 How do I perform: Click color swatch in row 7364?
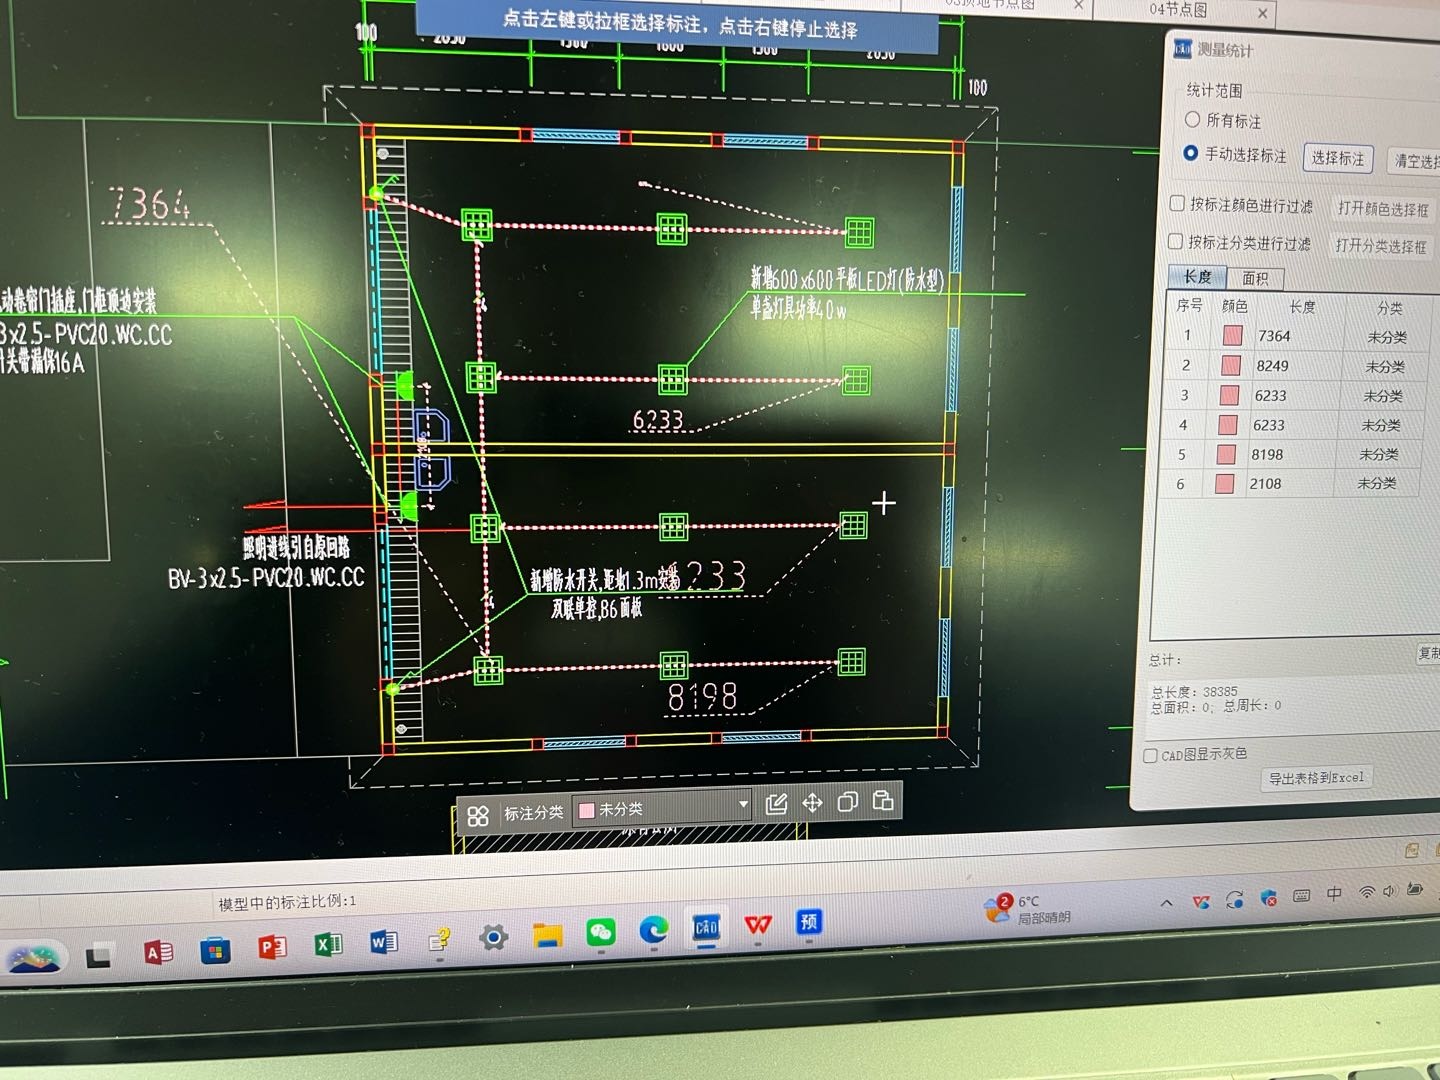1232,336
